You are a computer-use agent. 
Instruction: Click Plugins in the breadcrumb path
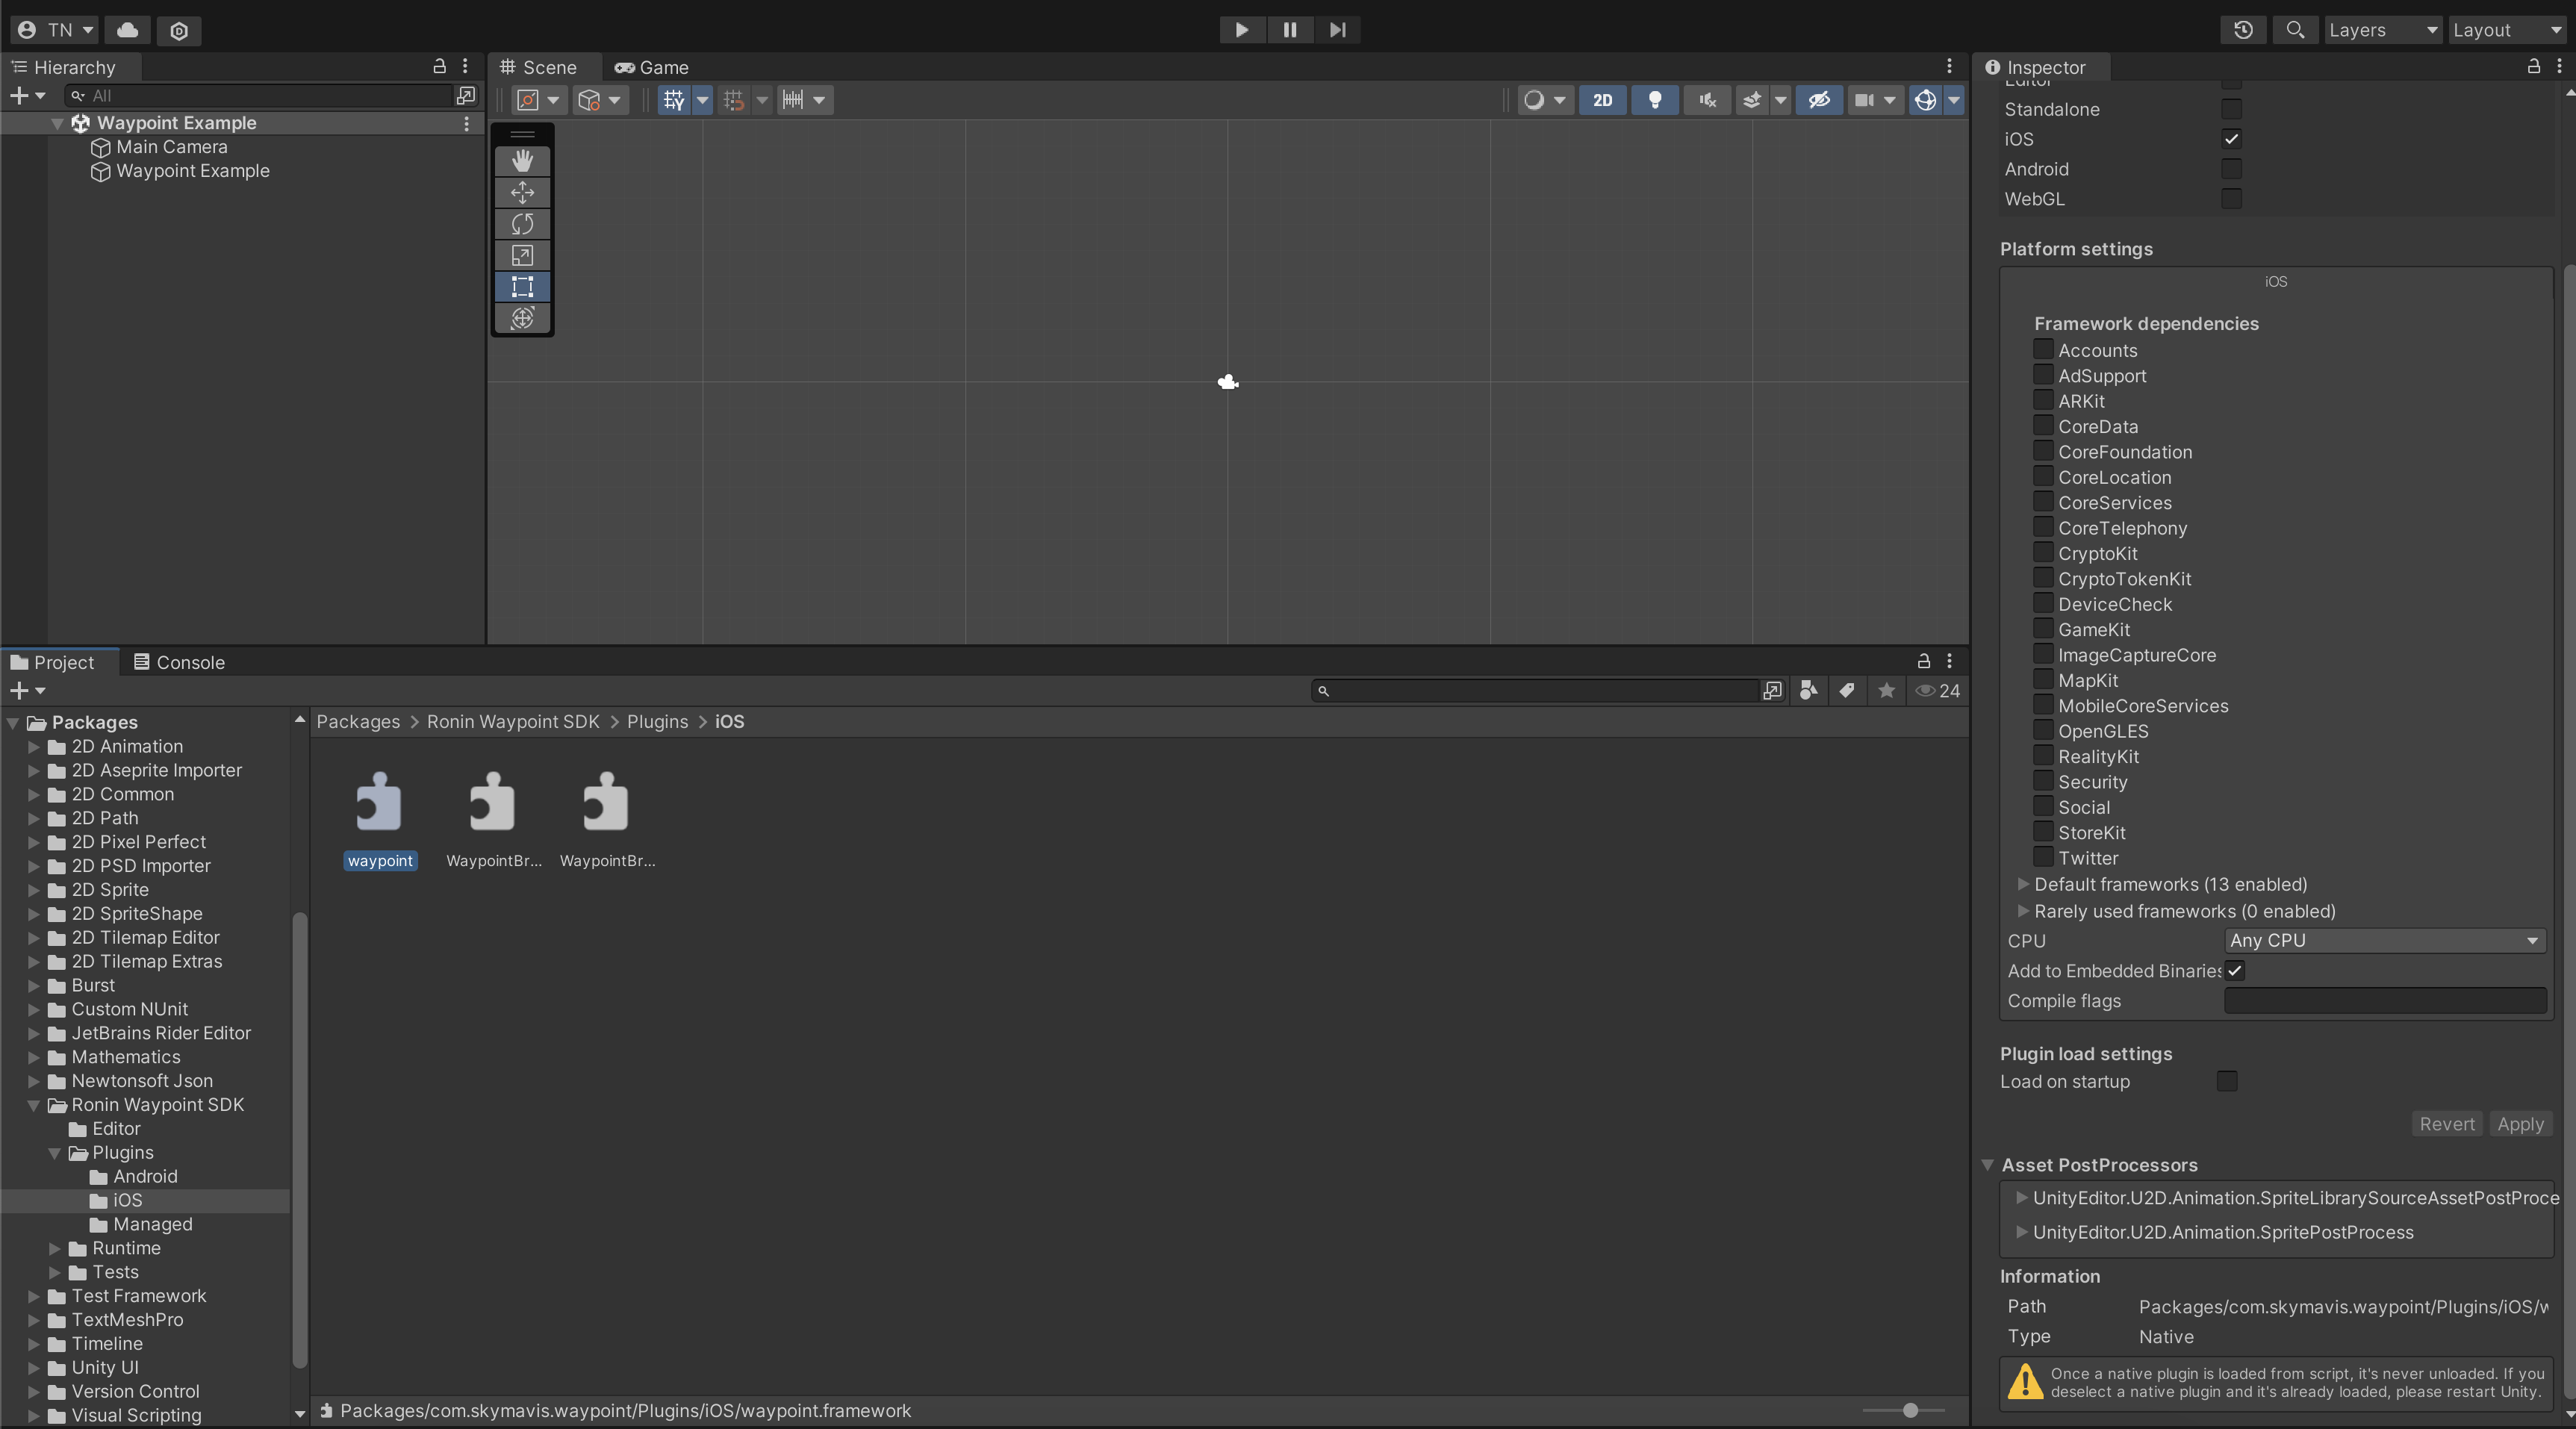[x=657, y=721]
